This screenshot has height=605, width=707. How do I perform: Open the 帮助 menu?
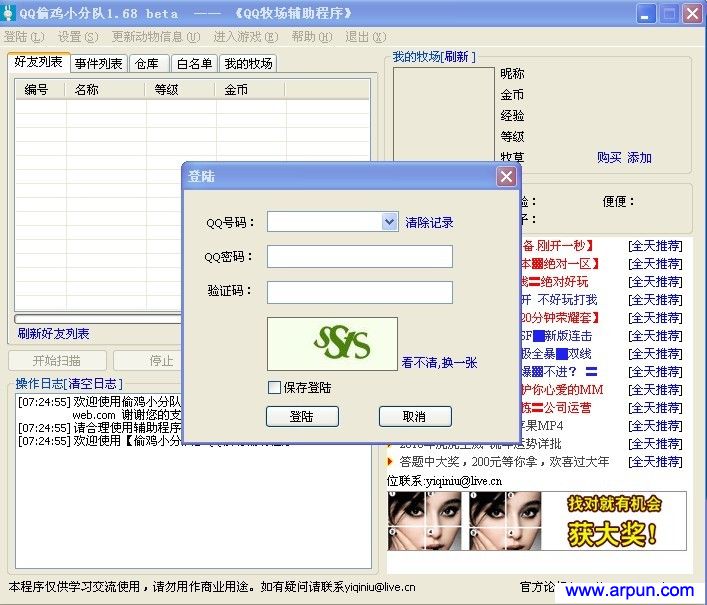click(x=312, y=37)
